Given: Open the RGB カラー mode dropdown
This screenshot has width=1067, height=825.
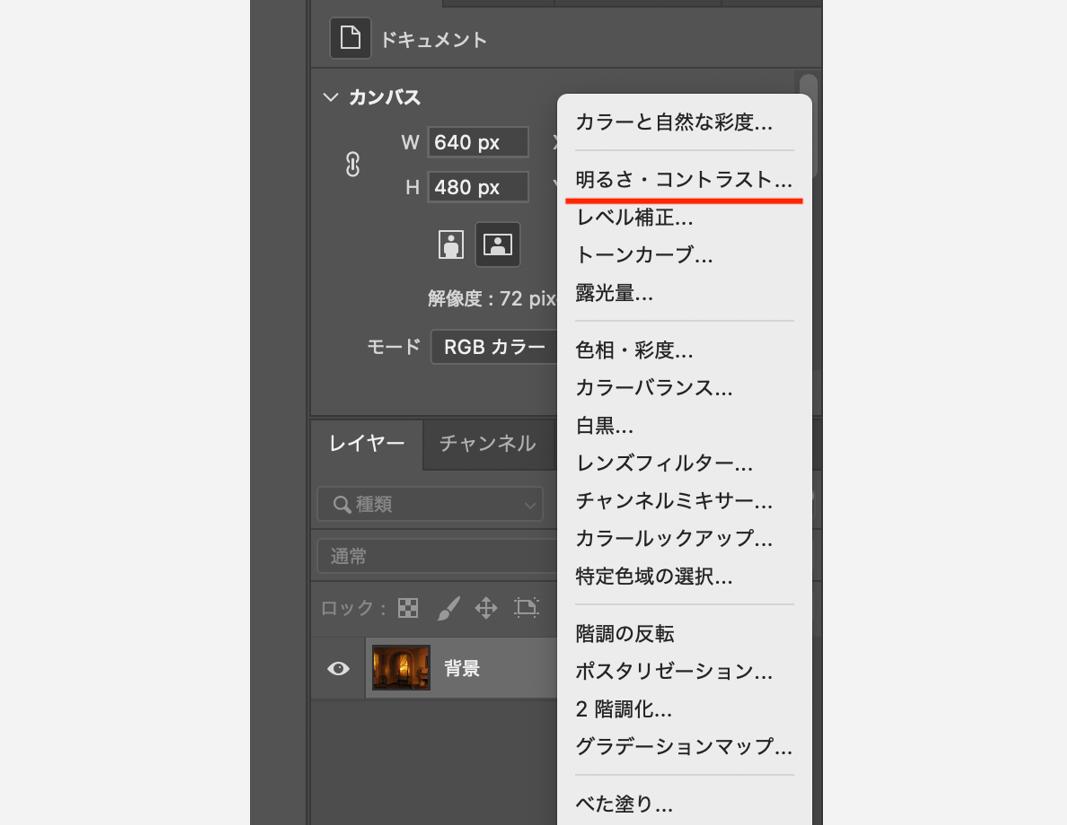Looking at the screenshot, I should [500, 346].
